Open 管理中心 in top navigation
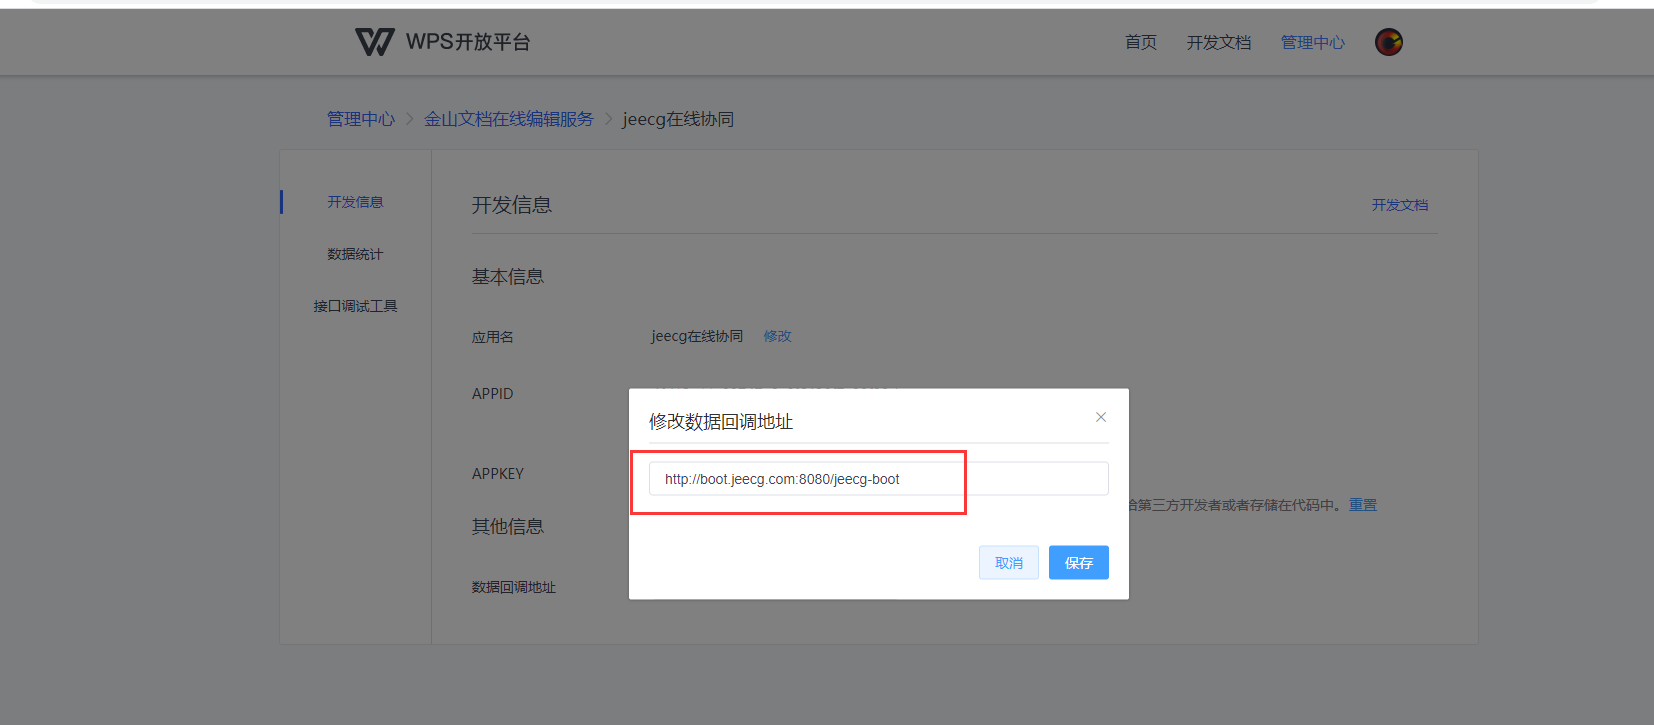1654x725 pixels. (1313, 42)
